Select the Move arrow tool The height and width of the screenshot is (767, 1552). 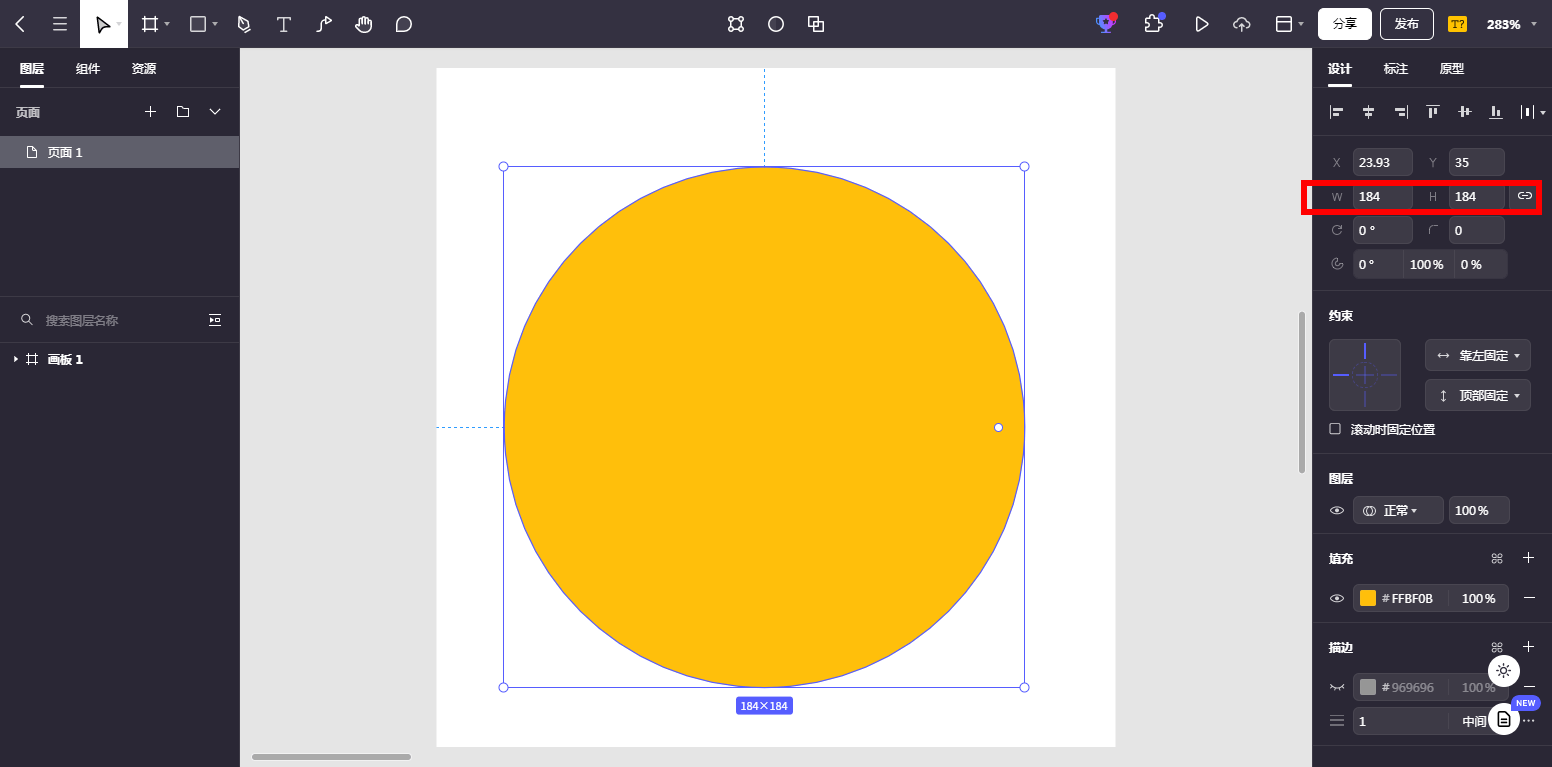102,24
